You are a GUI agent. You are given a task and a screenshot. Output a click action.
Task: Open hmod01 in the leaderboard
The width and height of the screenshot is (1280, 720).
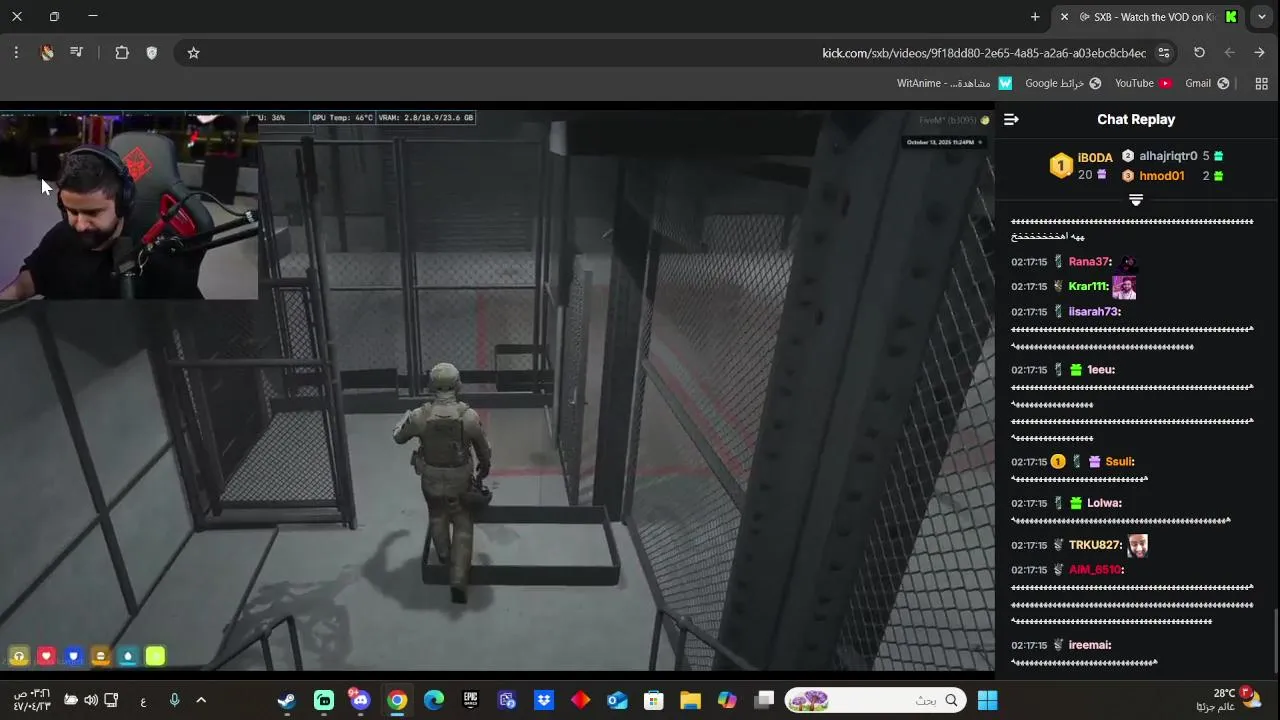point(1161,176)
